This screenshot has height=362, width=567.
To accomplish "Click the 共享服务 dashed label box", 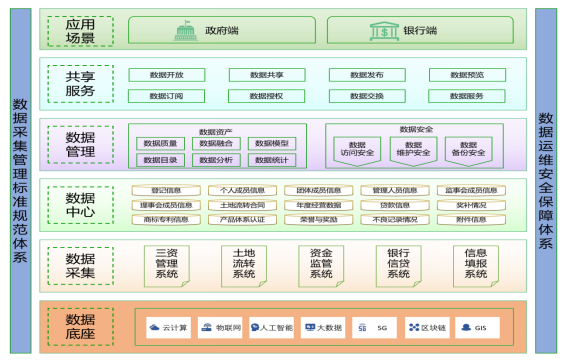I will (x=81, y=84).
